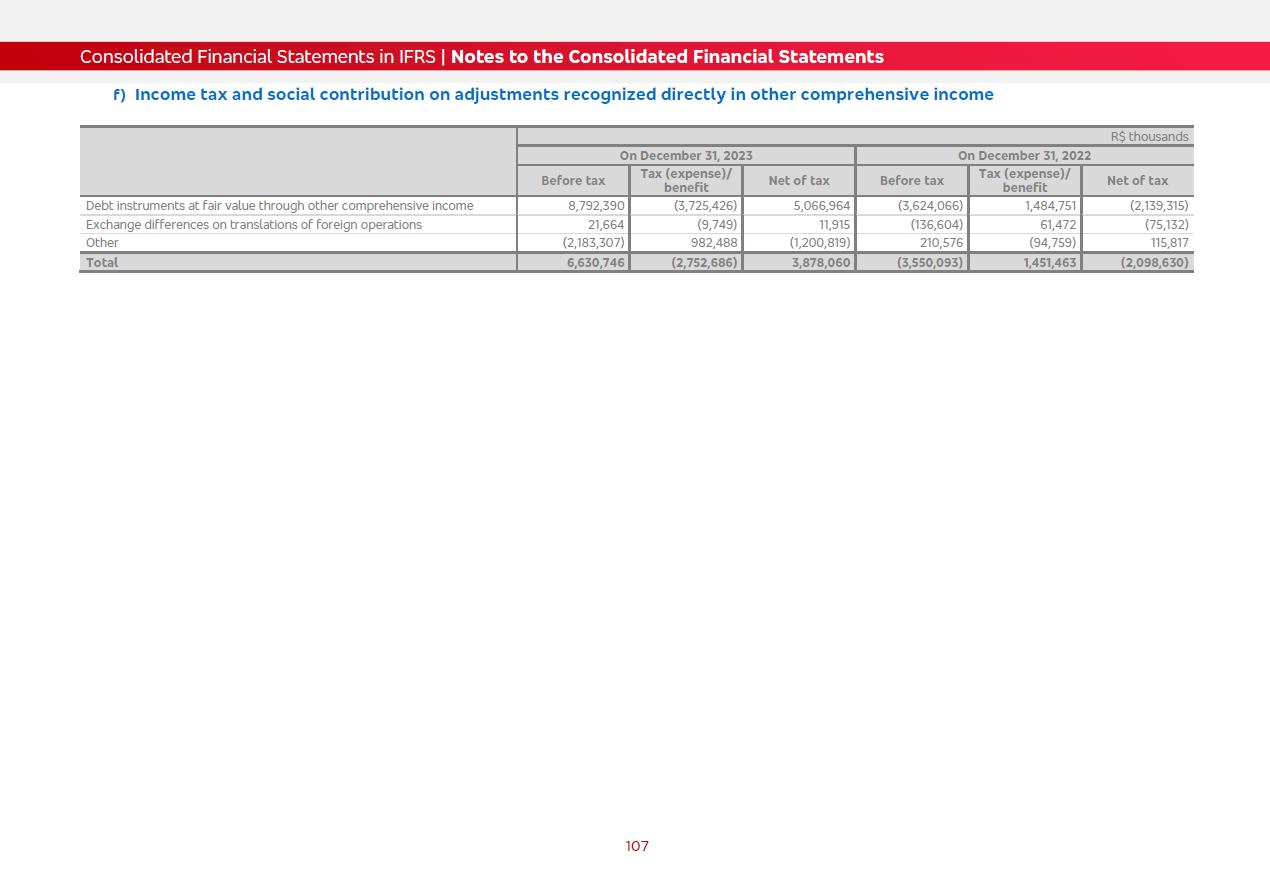The width and height of the screenshot is (1270, 893).
Task: Select the 5,066,964 net of tax cell
Action: coord(821,206)
